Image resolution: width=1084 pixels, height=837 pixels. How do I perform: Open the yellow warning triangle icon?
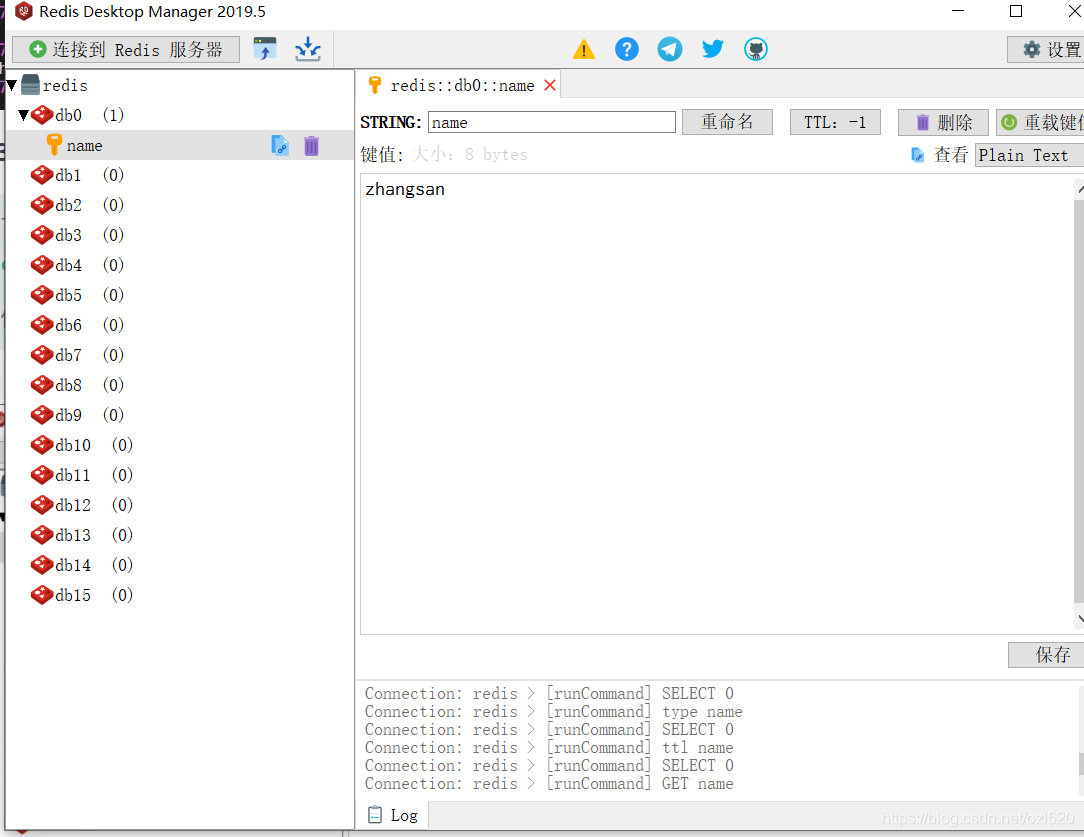584,49
